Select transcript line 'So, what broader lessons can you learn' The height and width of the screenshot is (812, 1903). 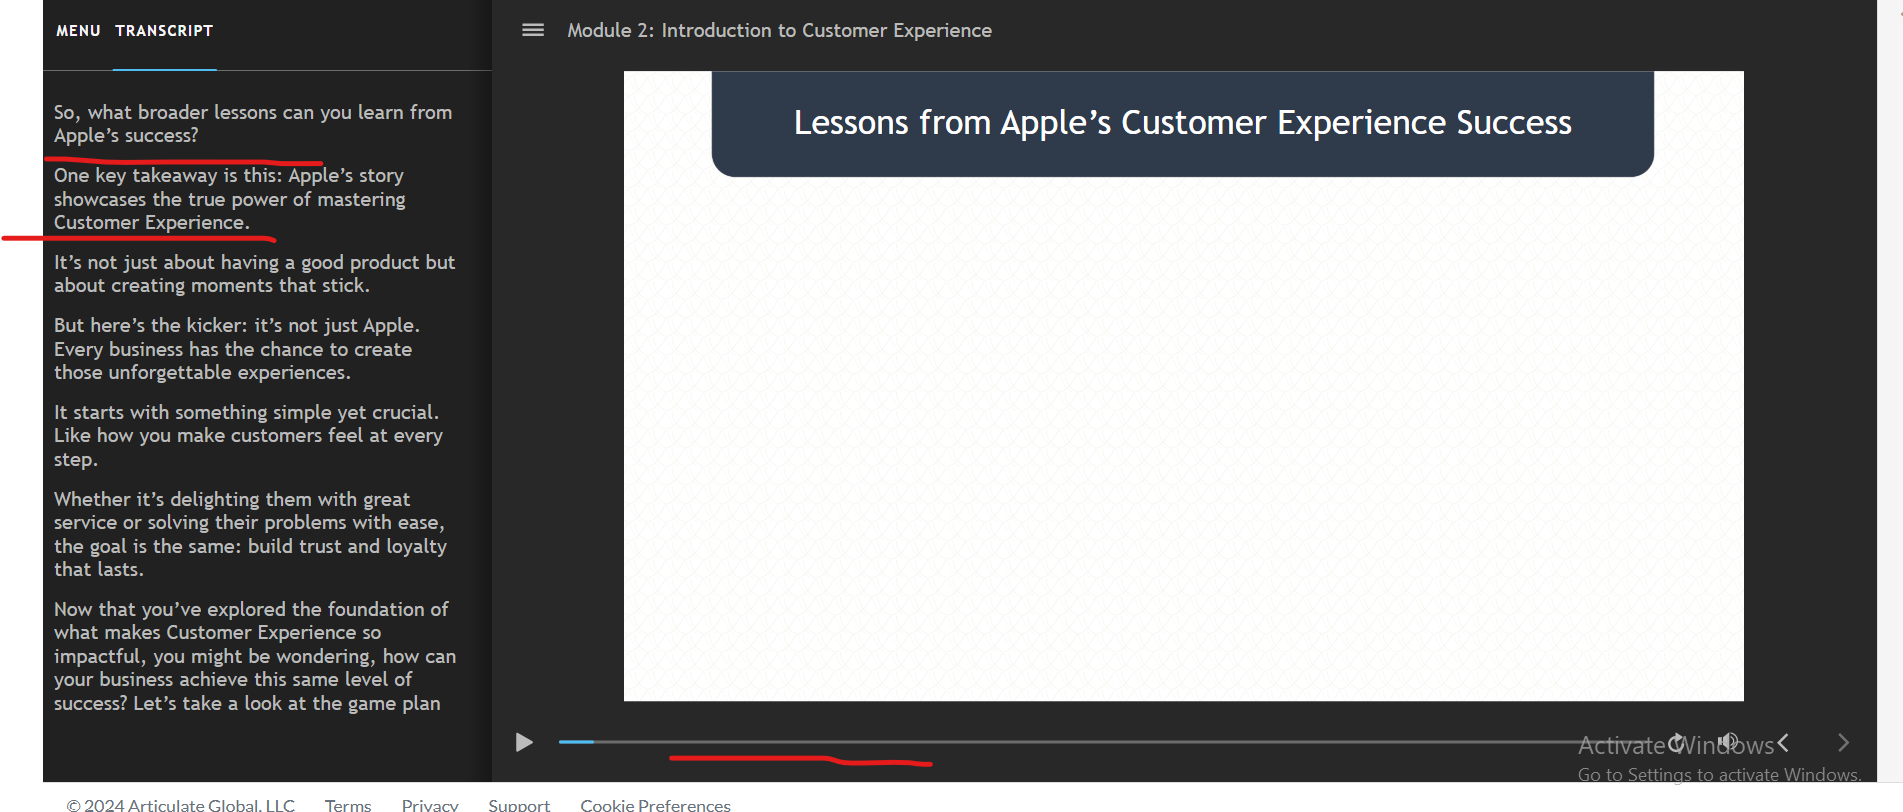[x=253, y=124]
